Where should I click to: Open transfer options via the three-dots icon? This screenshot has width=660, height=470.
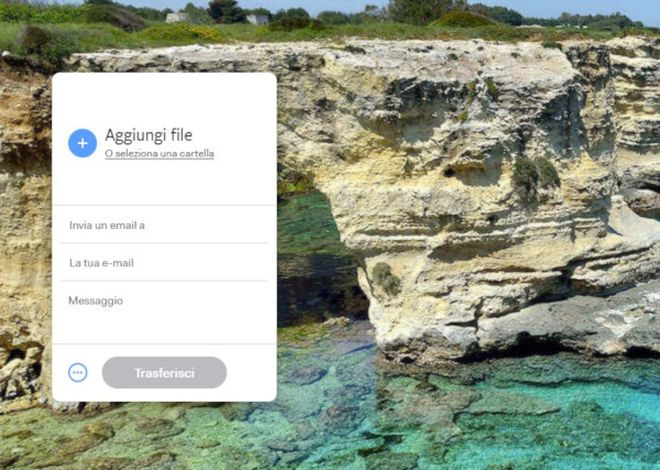coord(78,372)
